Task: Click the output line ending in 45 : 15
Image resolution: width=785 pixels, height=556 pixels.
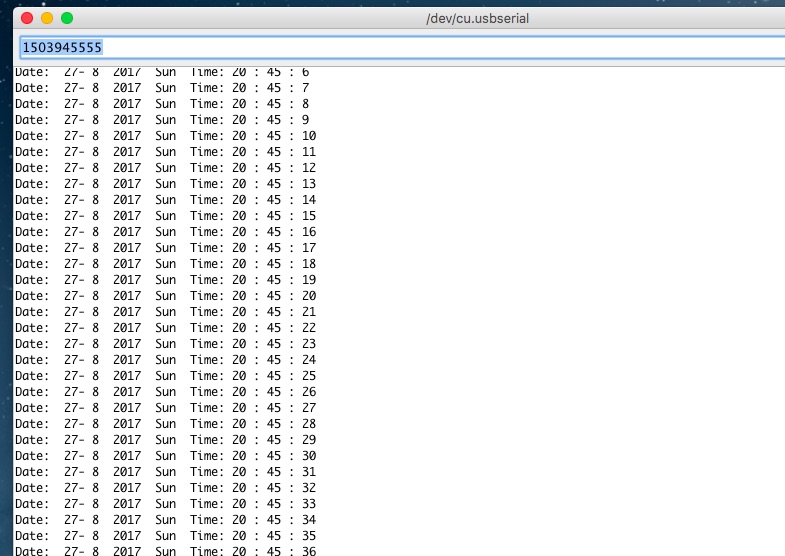Action: 166,216
